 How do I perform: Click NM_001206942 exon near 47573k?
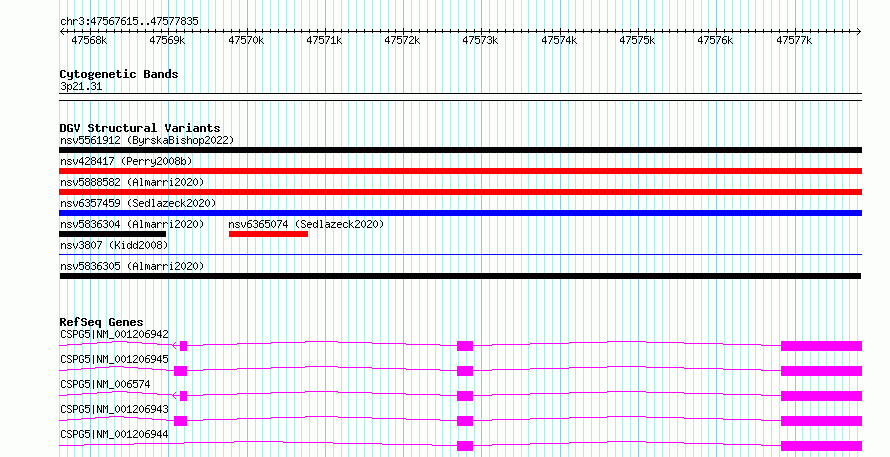click(x=465, y=346)
